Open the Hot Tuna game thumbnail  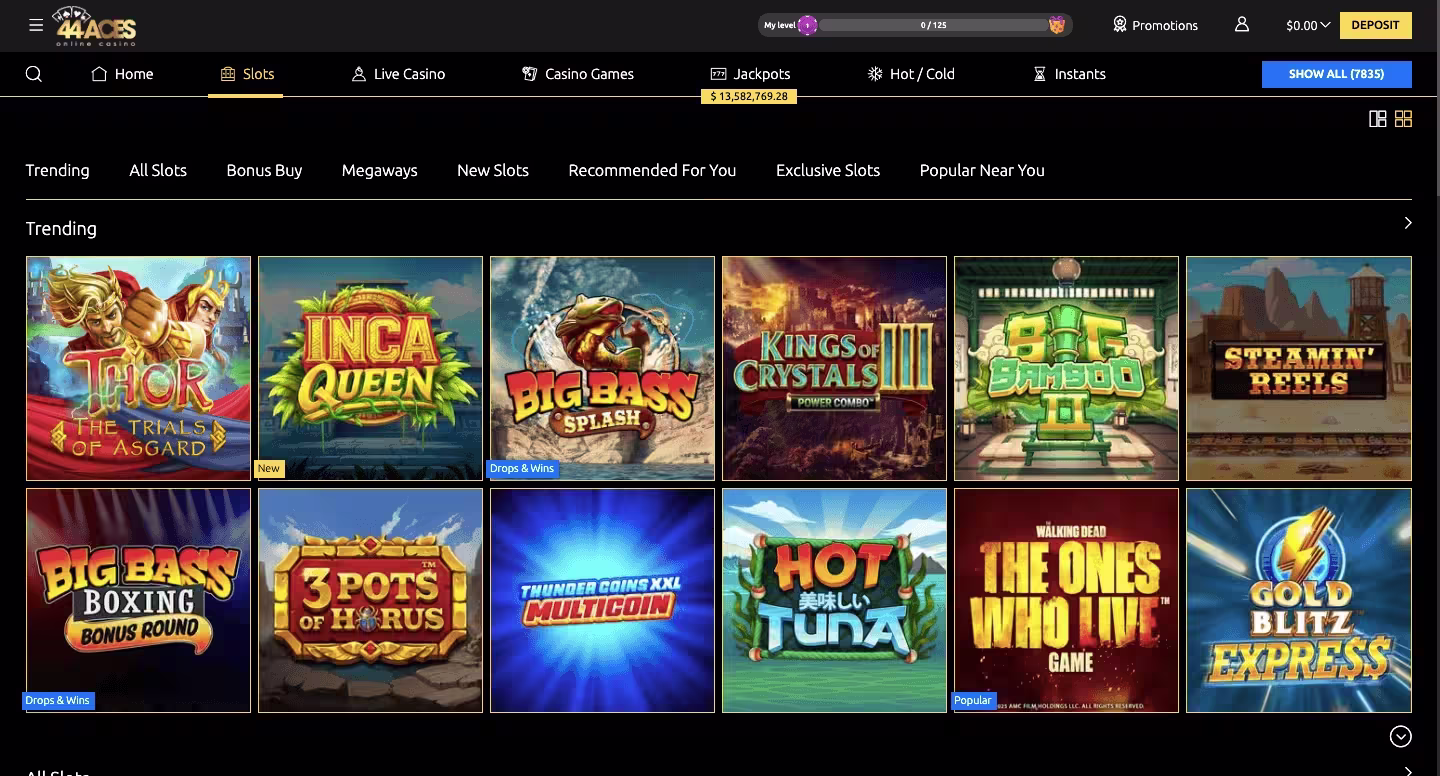pos(834,600)
